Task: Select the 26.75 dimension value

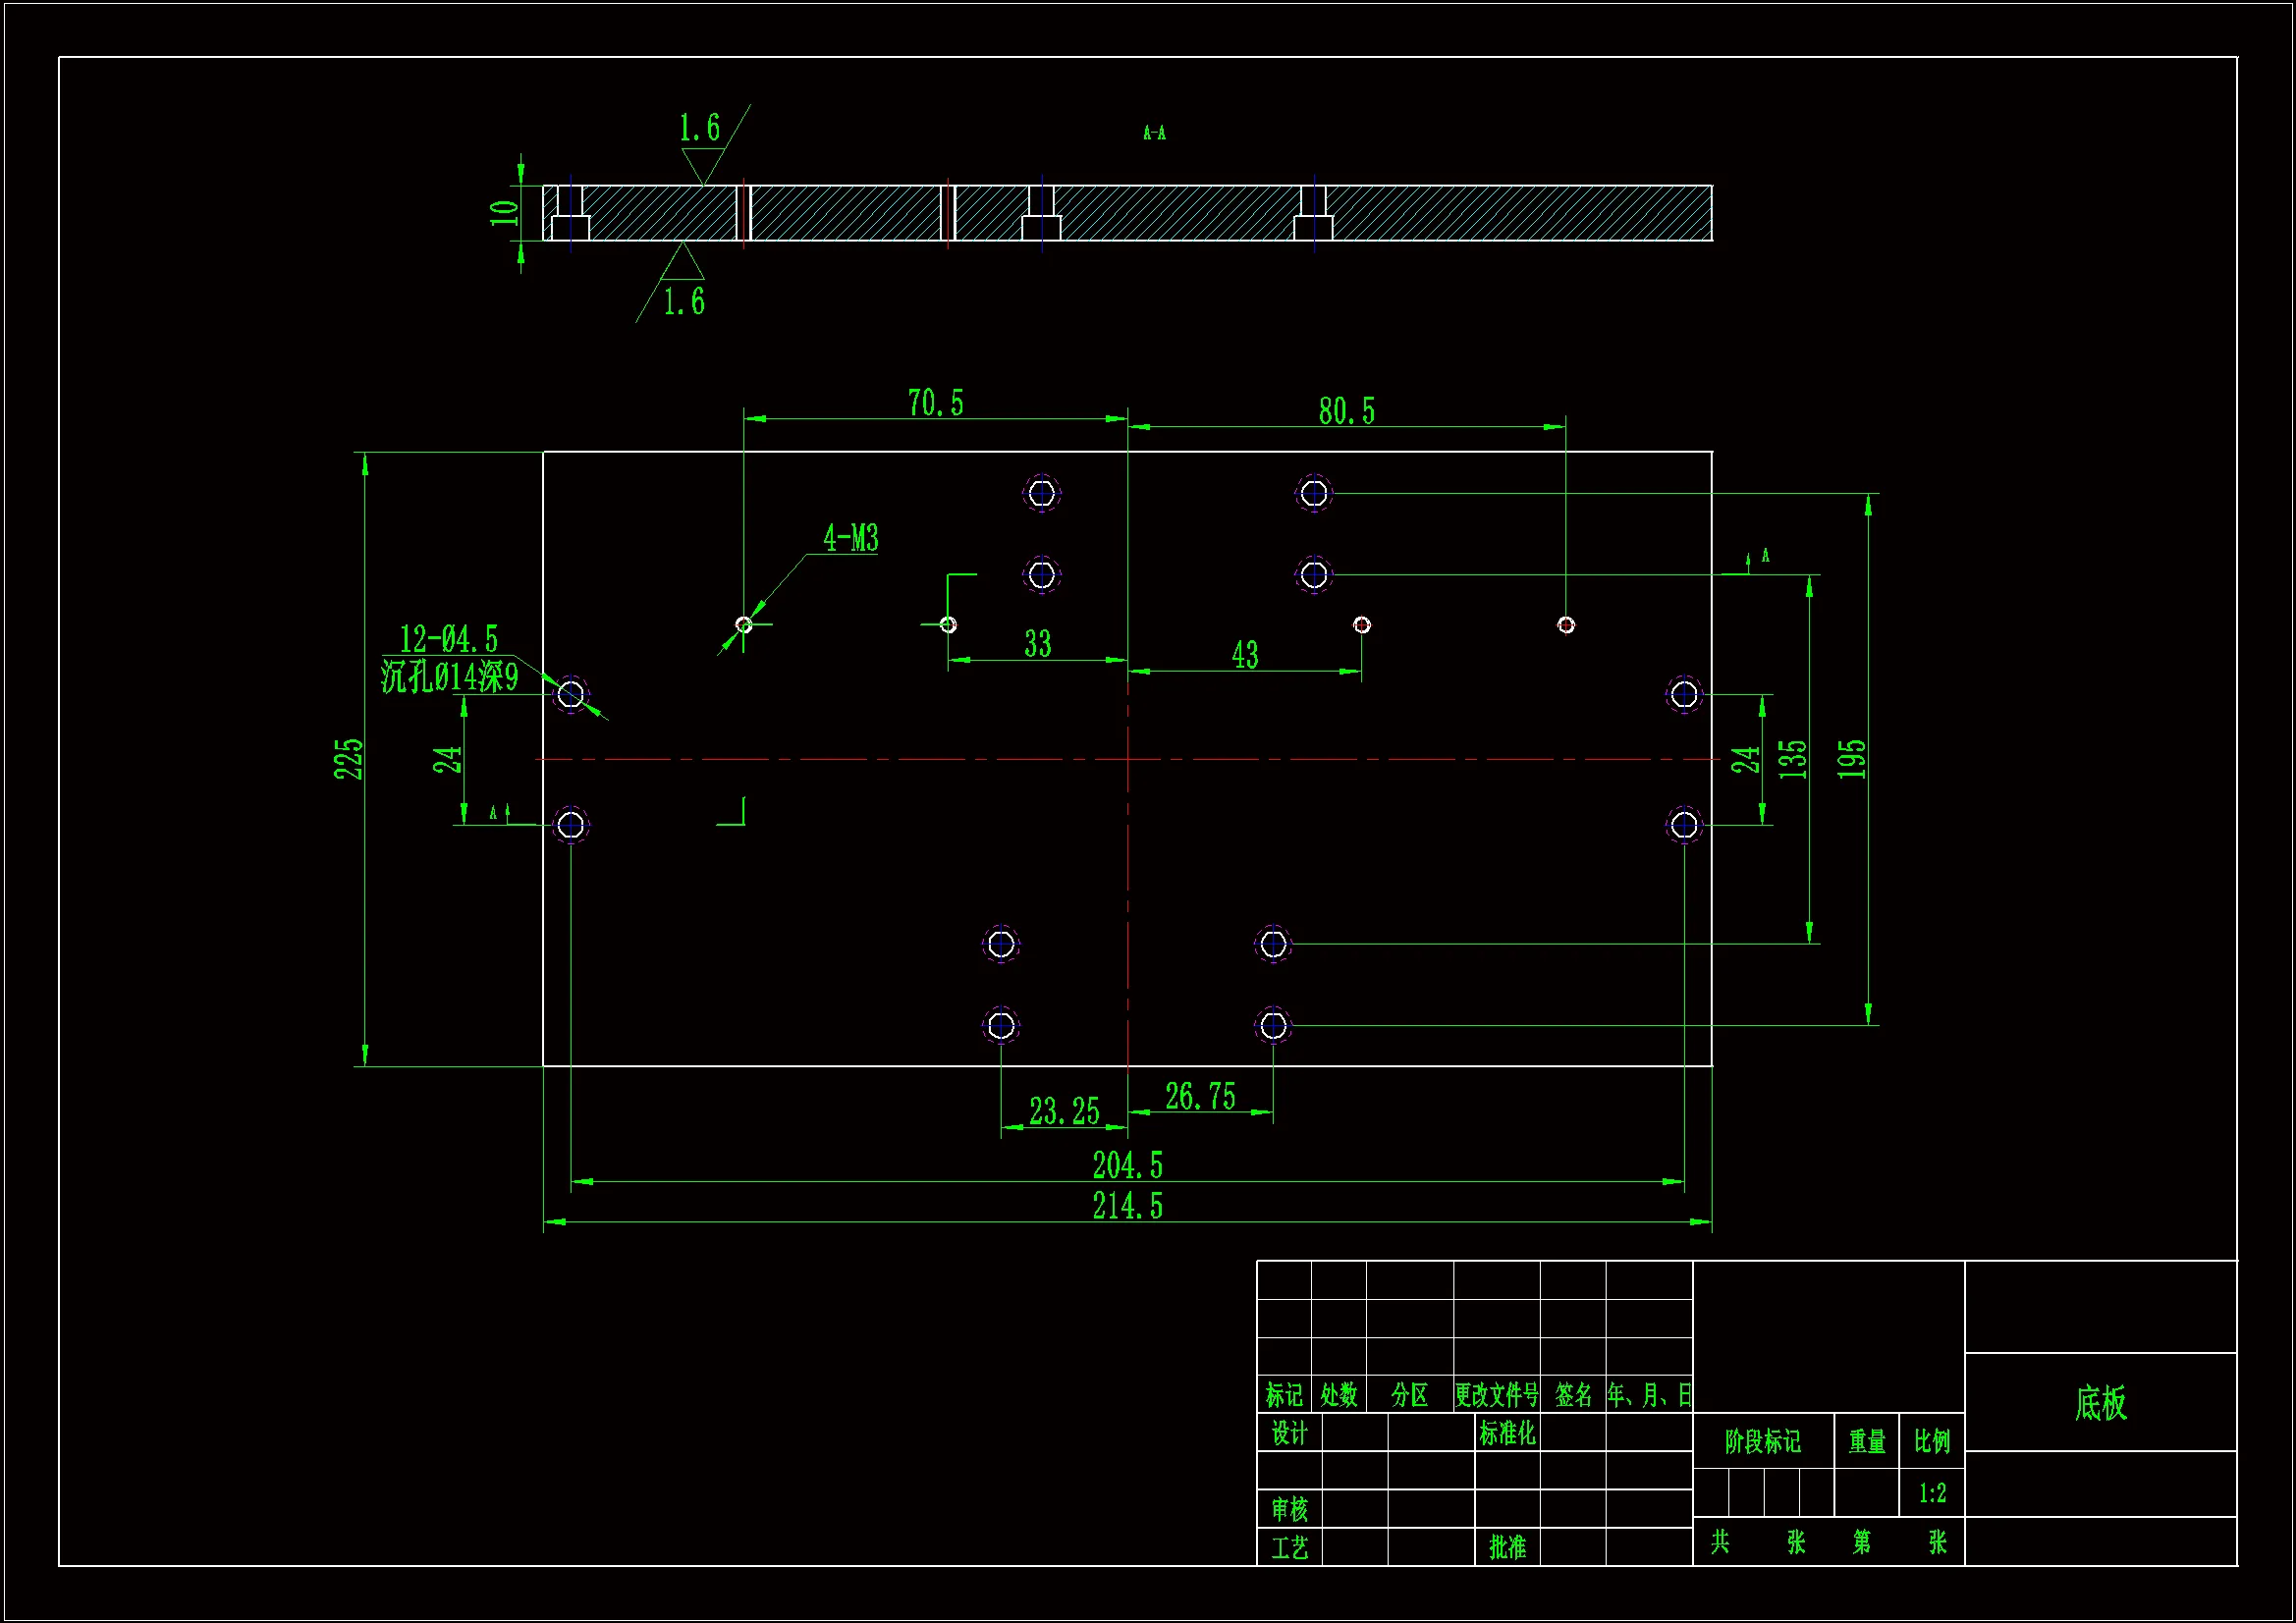Action: [x=1200, y=1096]
